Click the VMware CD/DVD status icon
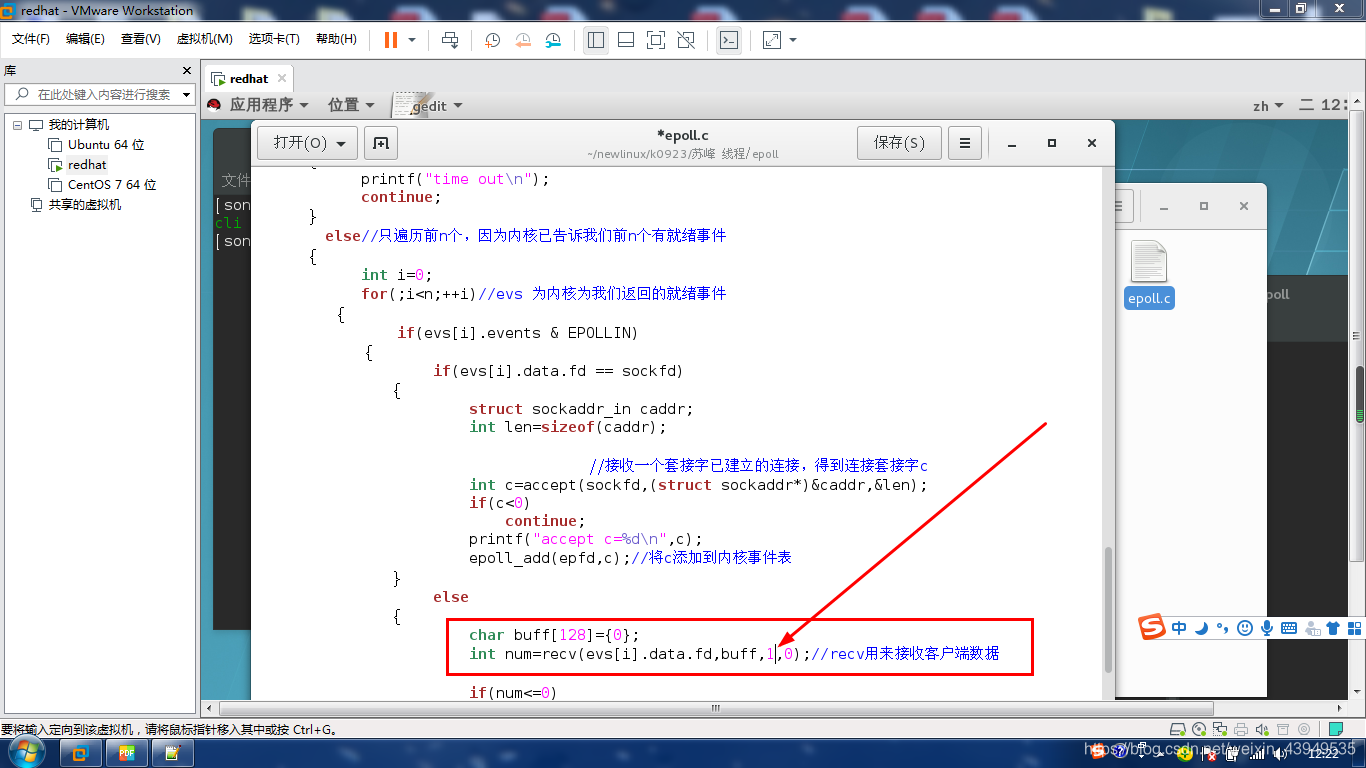This screenshot has width=1366, height=768. (x=1200, y=729)
